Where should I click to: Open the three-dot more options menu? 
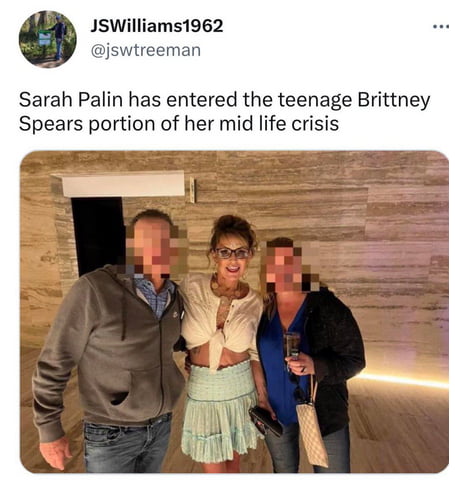[x=441, y=26]
